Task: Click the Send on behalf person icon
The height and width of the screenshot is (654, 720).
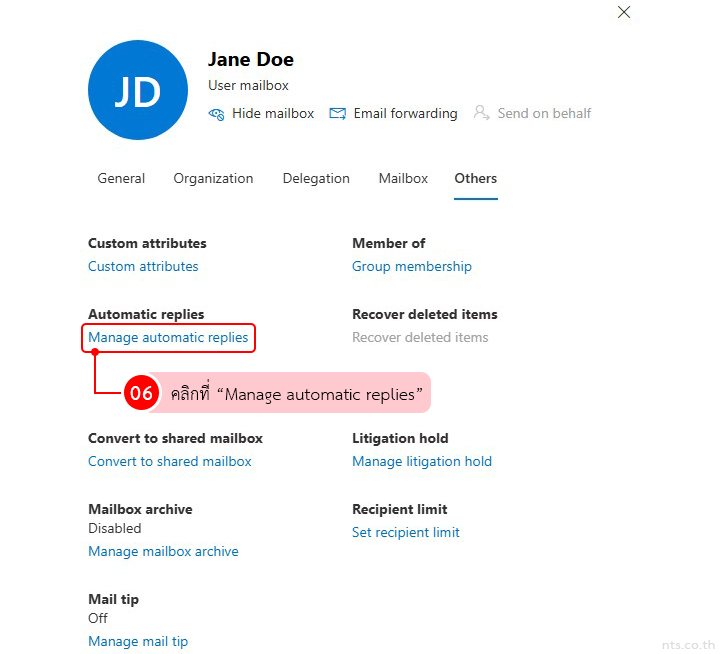Action: (482, 113)
